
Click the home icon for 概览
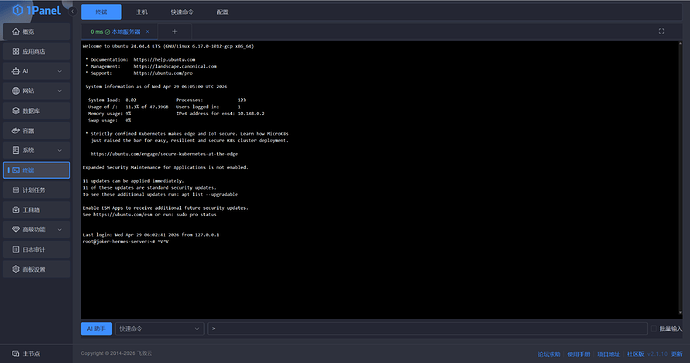click(16, 31)
